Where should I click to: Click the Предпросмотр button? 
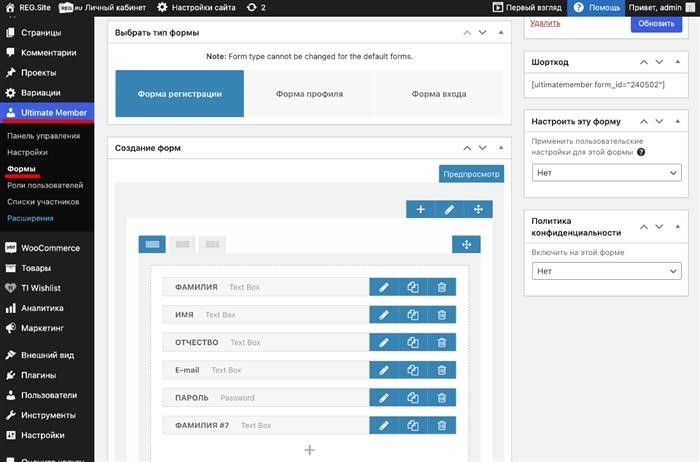(471, 174)
